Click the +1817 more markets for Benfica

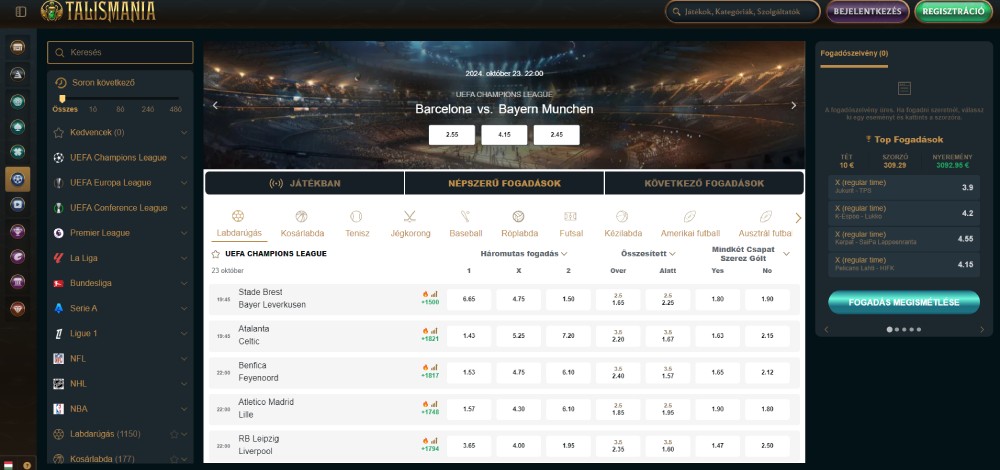[430, 376]
